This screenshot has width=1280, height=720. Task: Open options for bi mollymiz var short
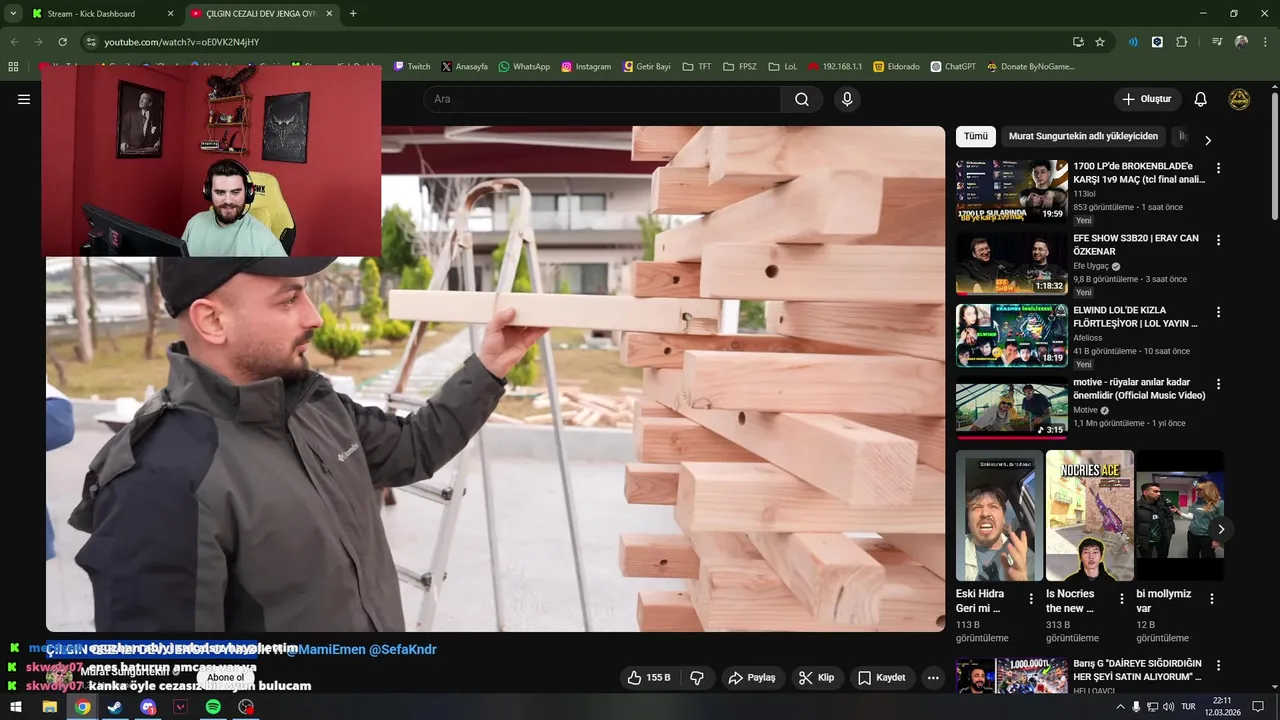point(1212,599)
